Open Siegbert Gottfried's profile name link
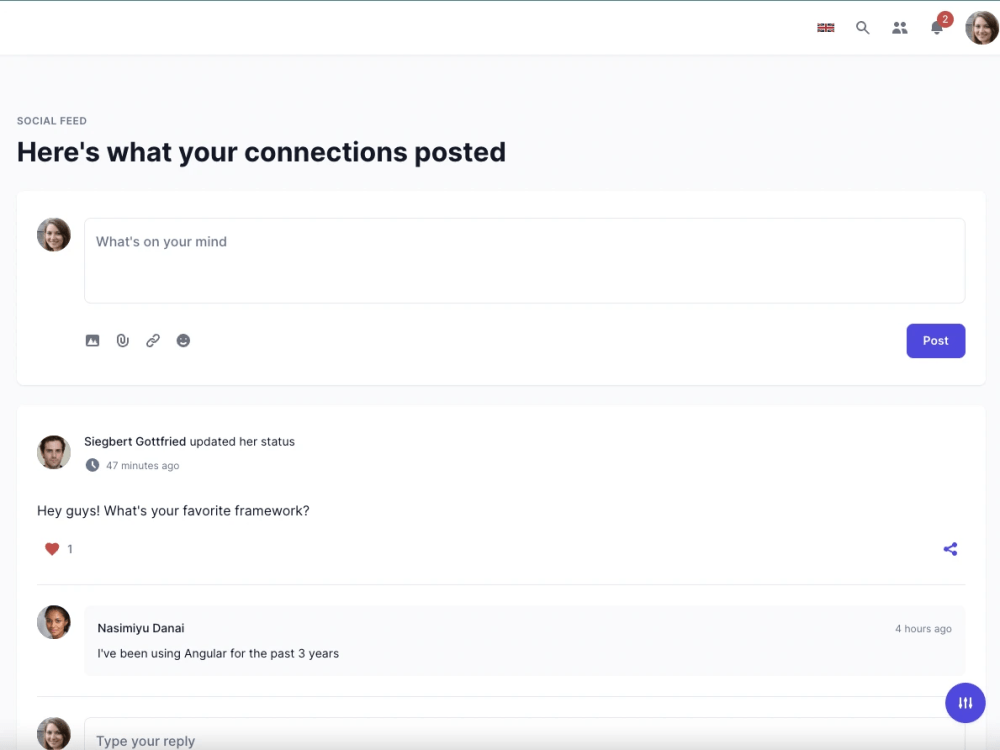1000x750 pixels. tap(135, 441)
